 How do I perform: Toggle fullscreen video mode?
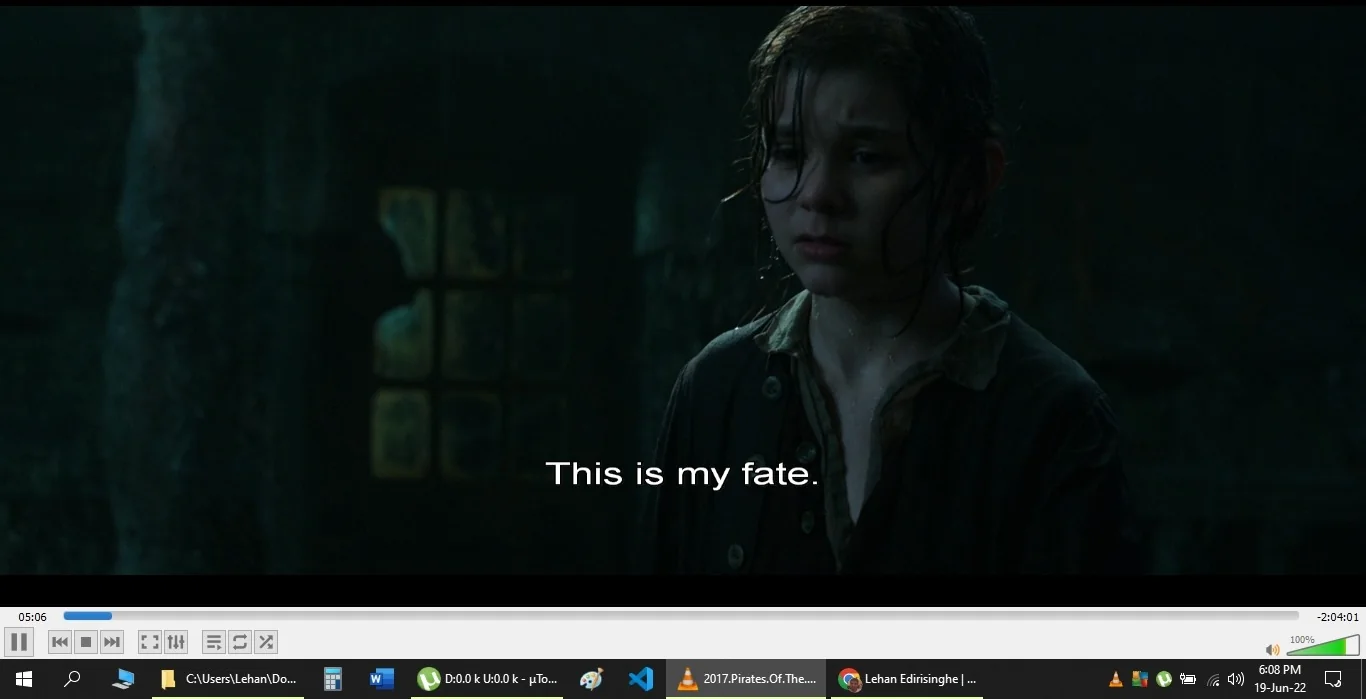point(150,642)
